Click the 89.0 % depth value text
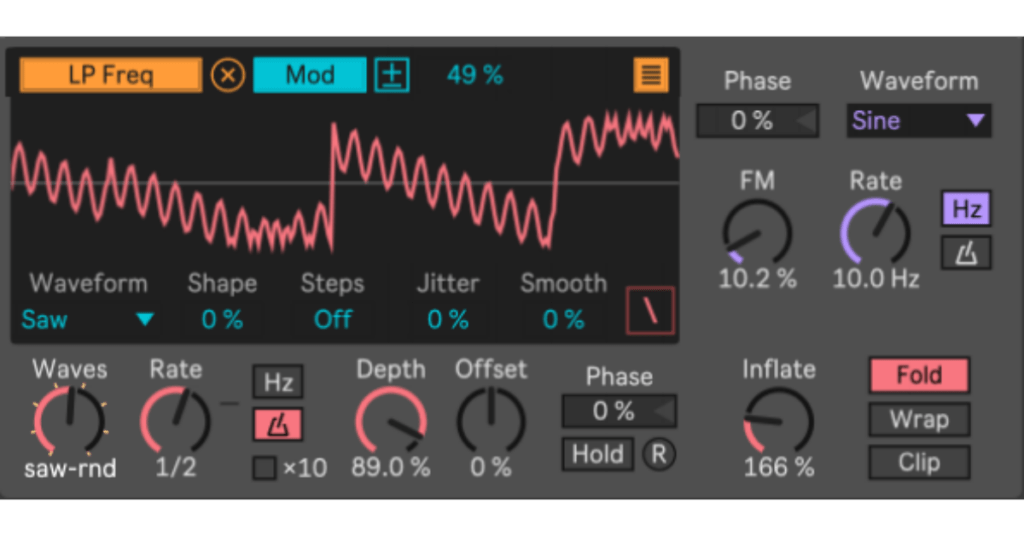Screen dimensions: 1024x536 391,467
